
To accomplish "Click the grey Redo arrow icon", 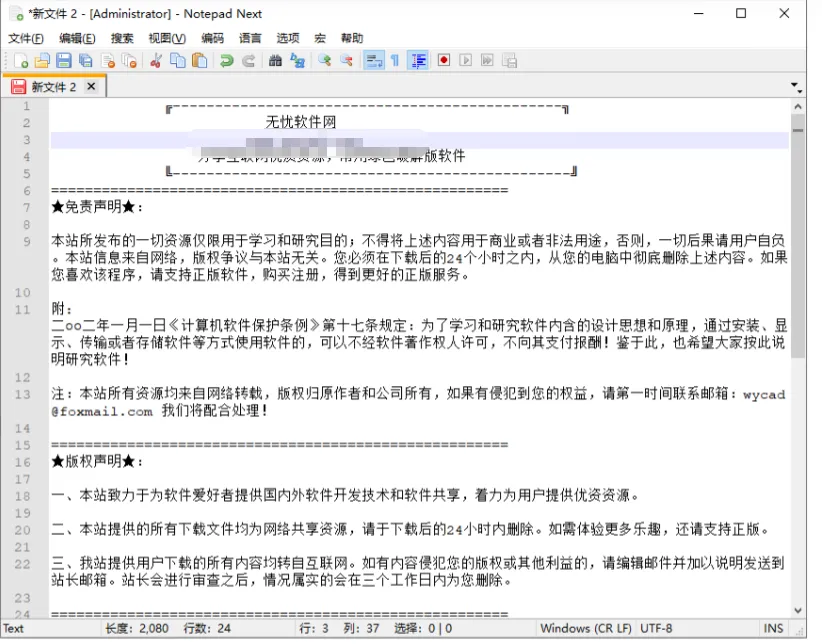I will [248, 61].
